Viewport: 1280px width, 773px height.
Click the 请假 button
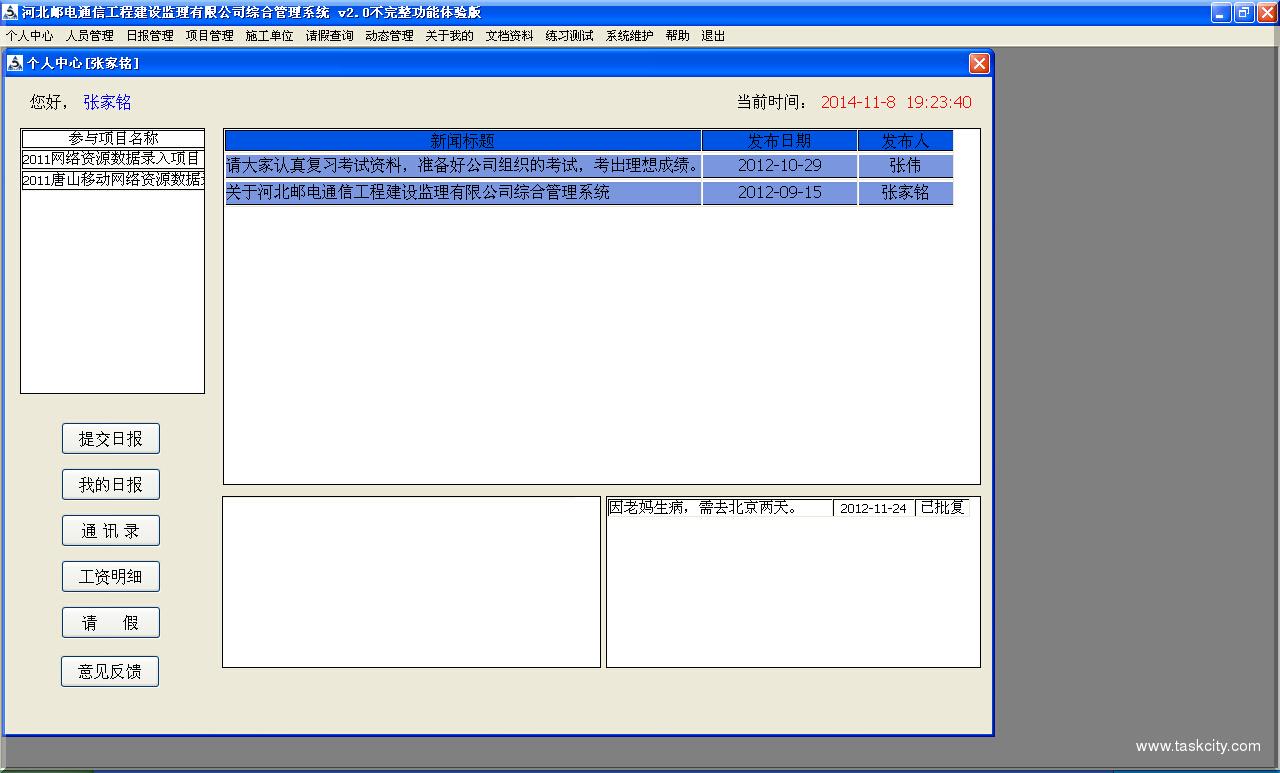111,623
